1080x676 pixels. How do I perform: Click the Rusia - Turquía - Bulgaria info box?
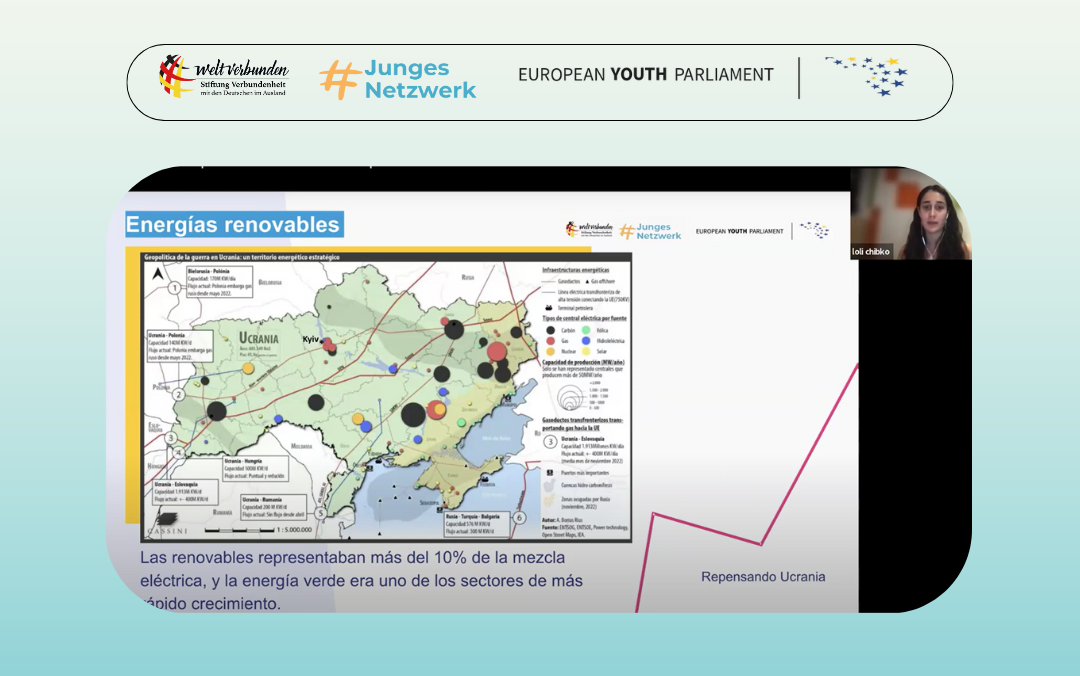pos(477,524)
